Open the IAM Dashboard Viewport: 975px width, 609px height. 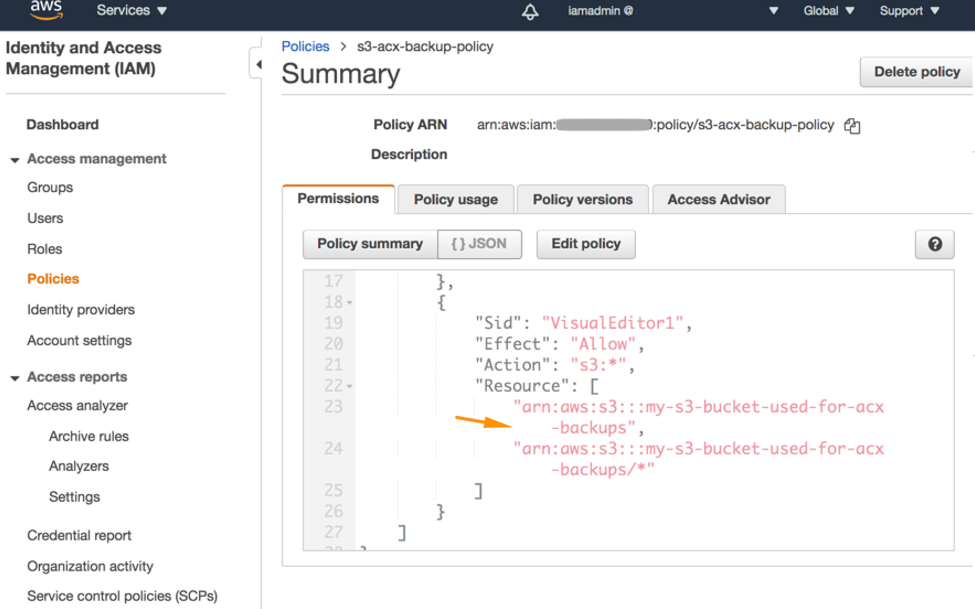(62, 124)
